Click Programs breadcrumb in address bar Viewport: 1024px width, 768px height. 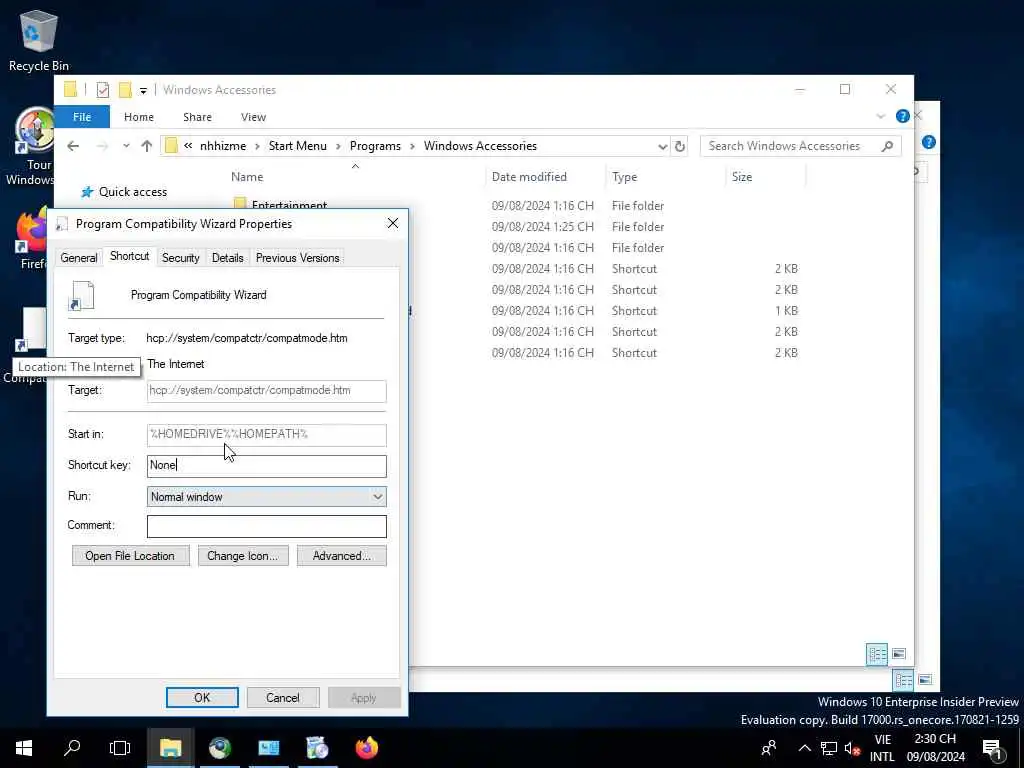(375, 146)
